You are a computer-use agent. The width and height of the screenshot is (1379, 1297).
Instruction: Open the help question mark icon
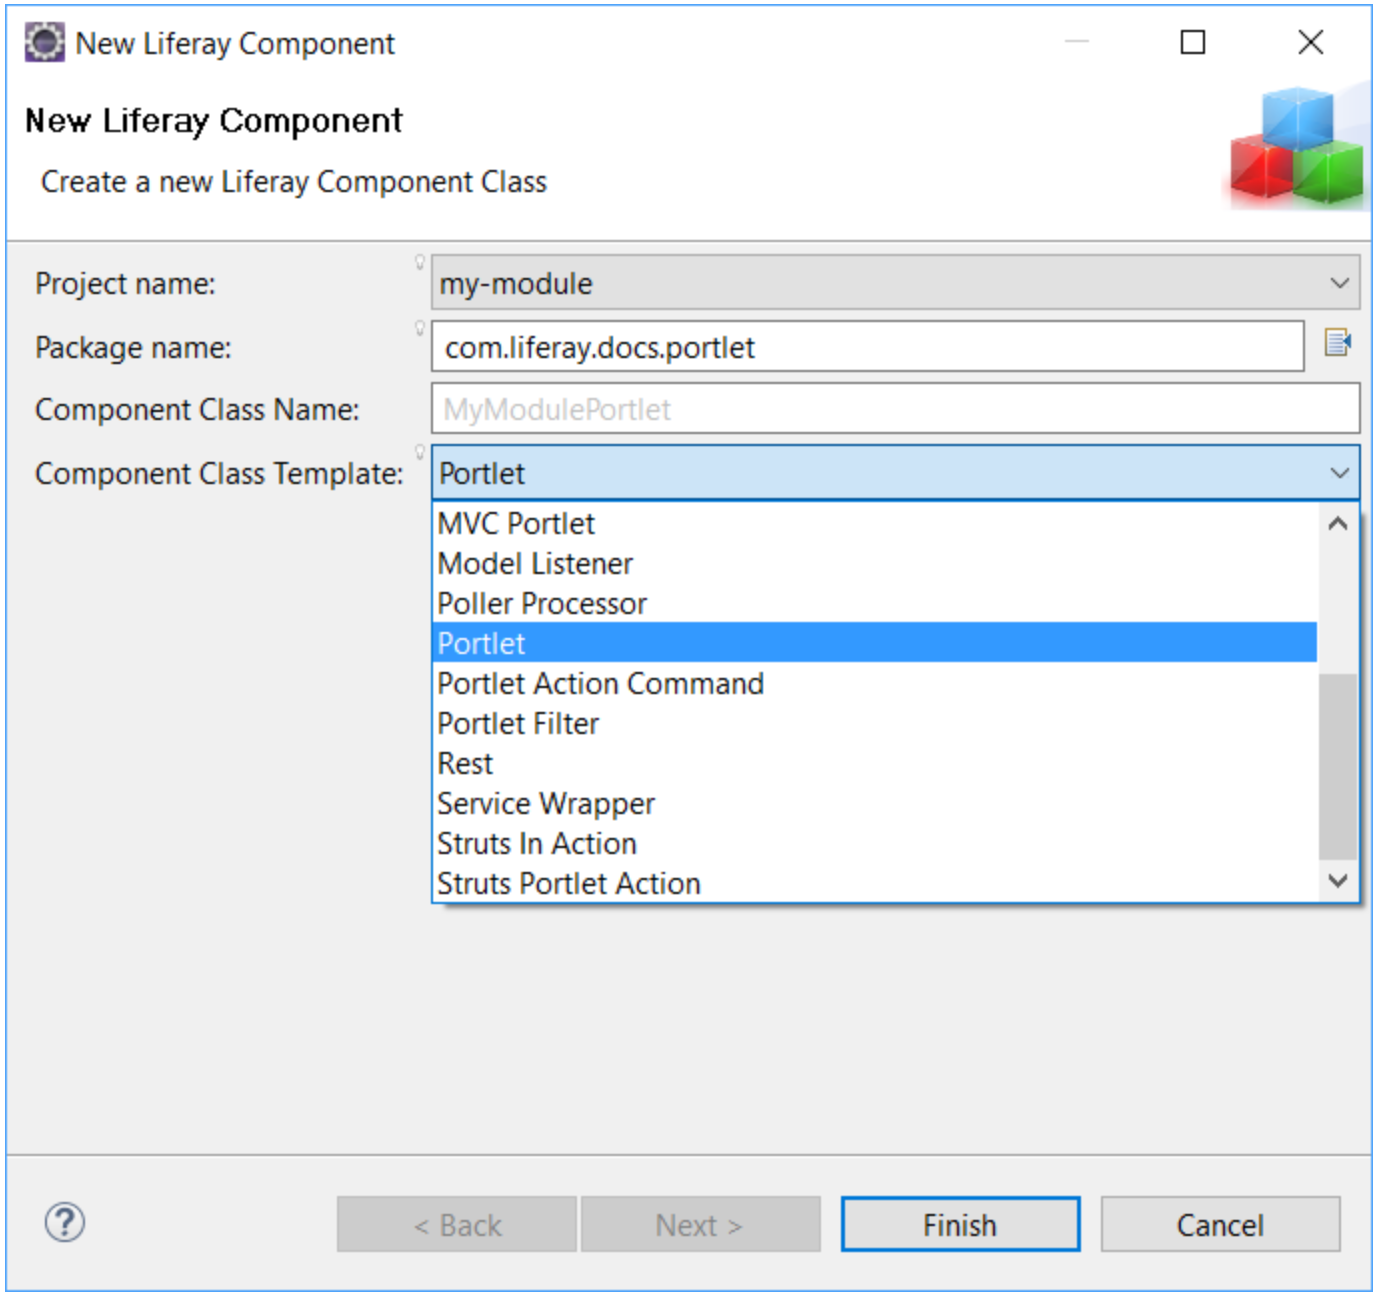(65, 1222)
